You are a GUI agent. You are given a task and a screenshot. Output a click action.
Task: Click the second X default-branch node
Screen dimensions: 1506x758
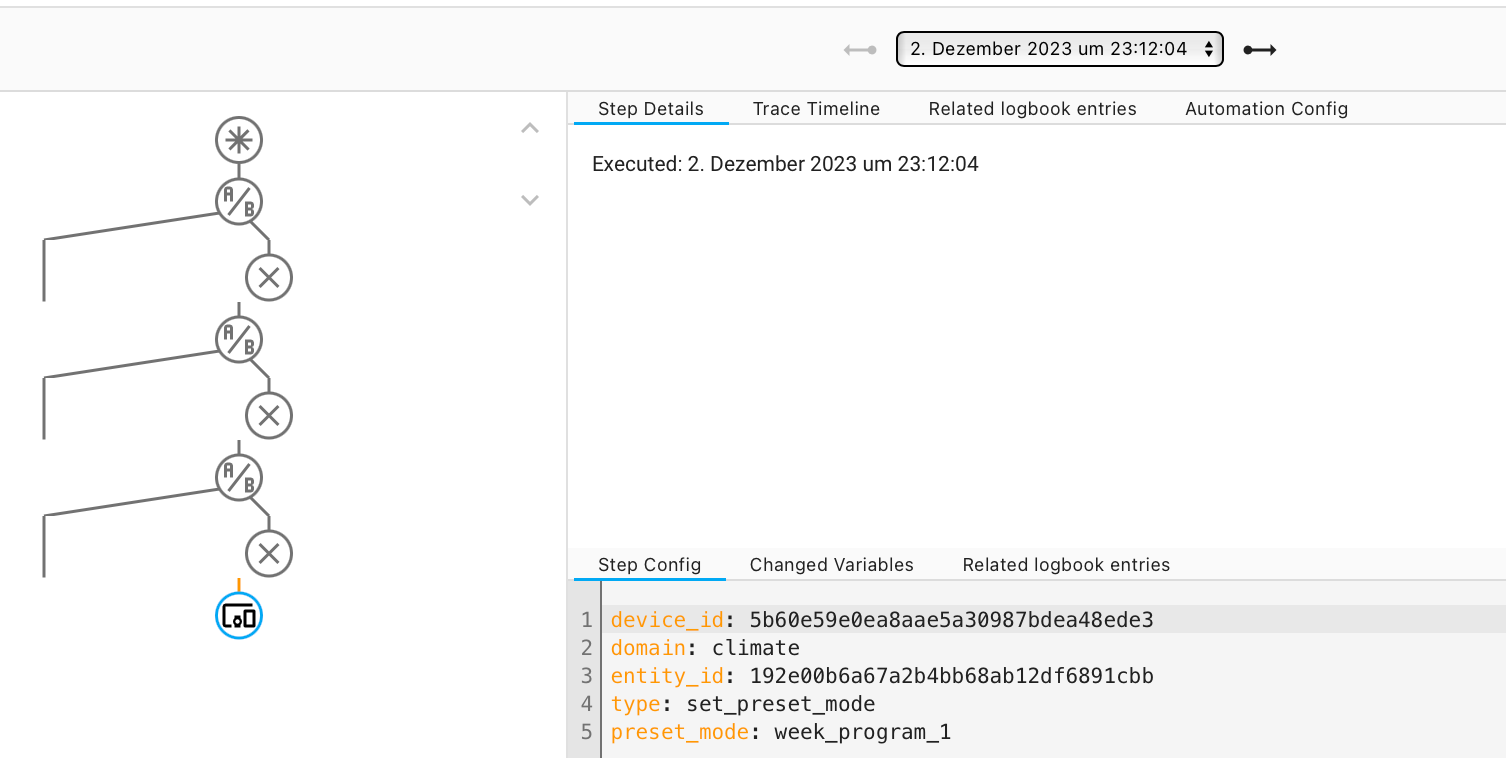(269, 416)
